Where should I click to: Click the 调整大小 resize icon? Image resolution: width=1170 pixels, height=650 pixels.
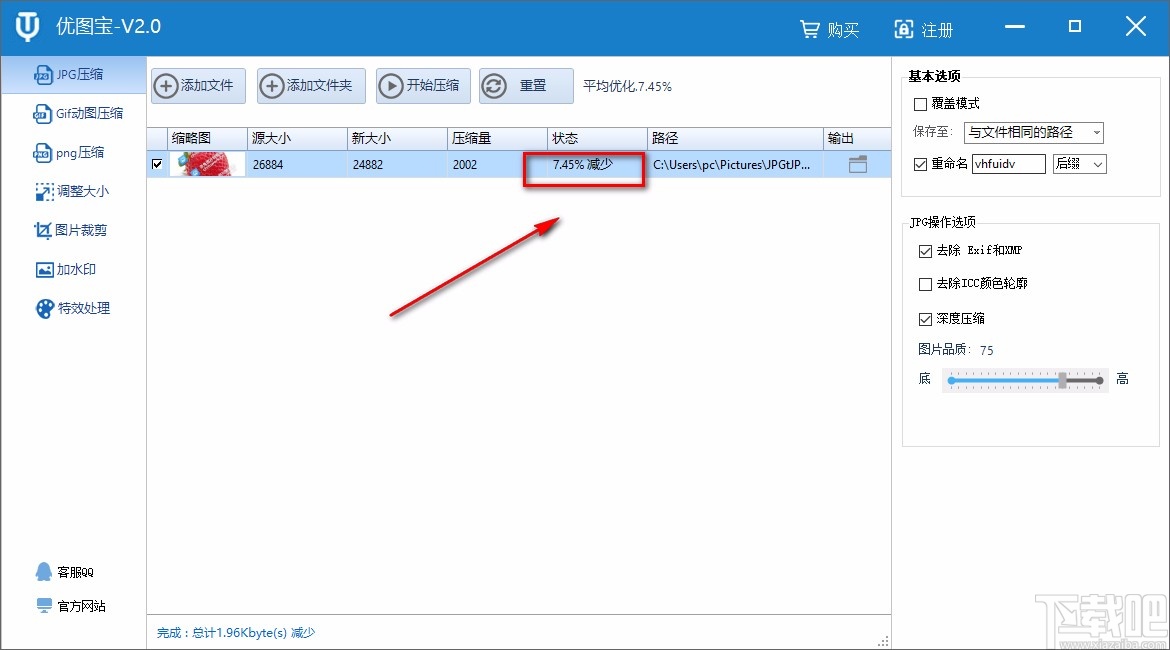[45, 192]
